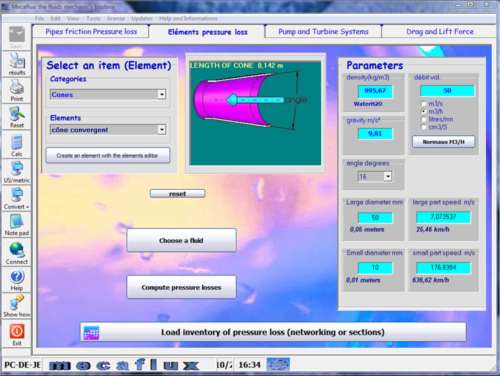Screen dimensions: 500x376
Task: Click the calendar icon on Load inventory bar
Action: 91,332
